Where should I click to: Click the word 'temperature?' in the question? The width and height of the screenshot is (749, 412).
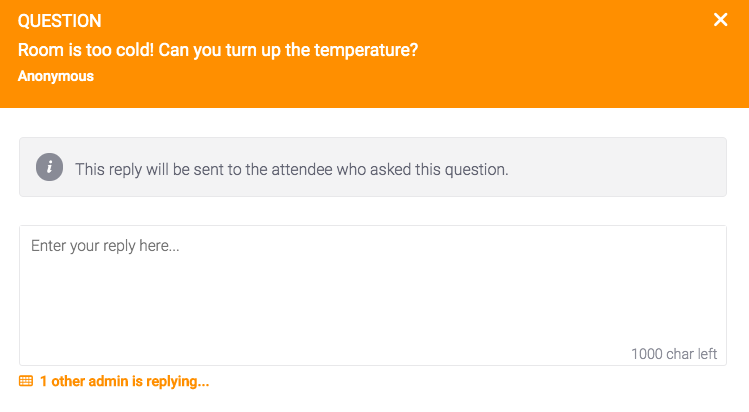click(x=366, y=51)
